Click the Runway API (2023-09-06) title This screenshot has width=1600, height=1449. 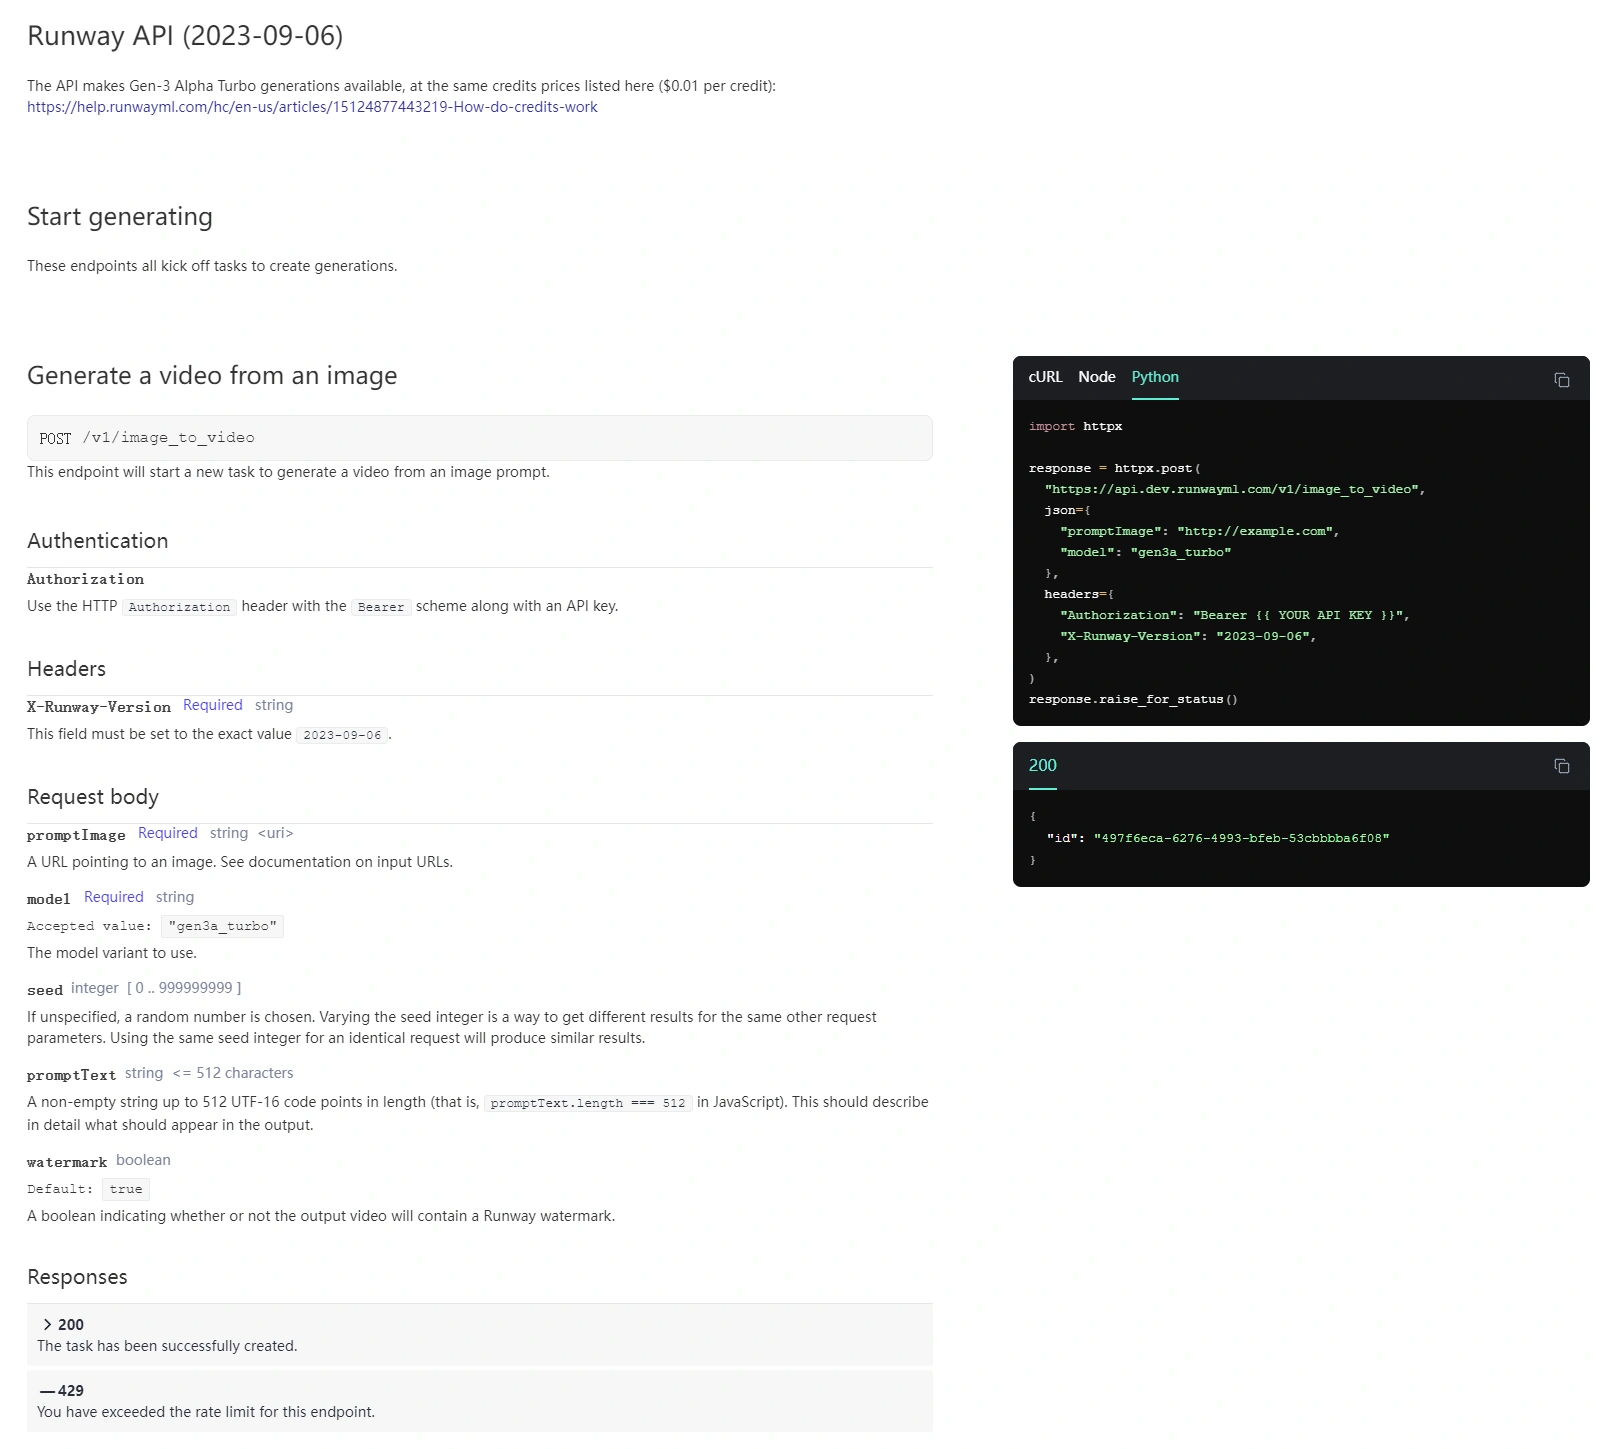point(185,36)
